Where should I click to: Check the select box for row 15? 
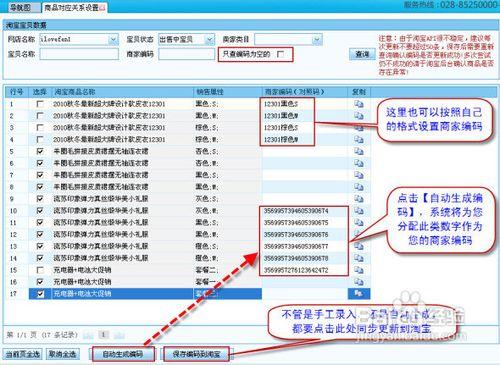click(x=40, y=270)
